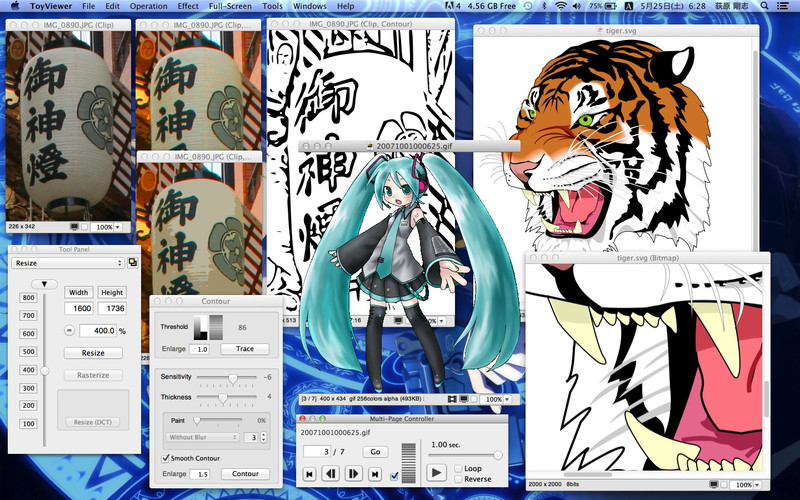The height and width of the screenshot is (500, 800).
Task: Select the 300 size preset
Action: coord(29,388)
